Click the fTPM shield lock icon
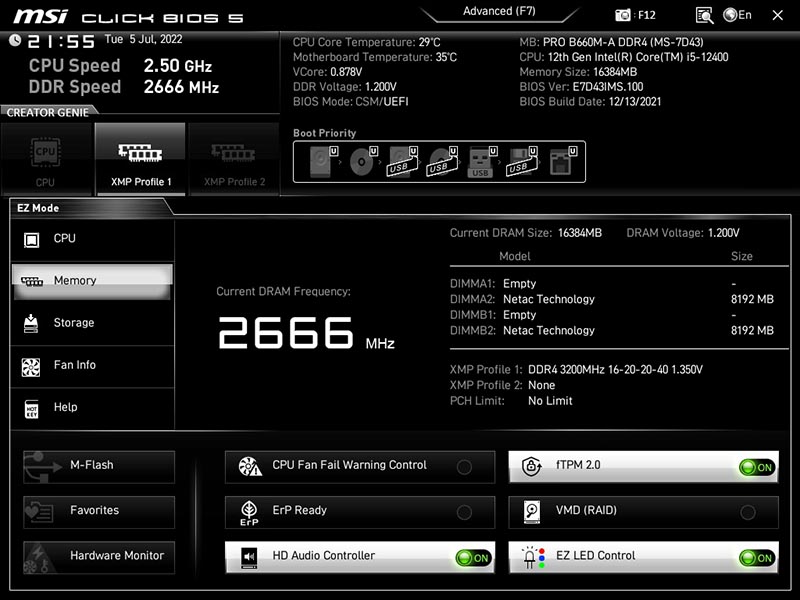The height and width of the screenshot is (600, 800). 532,466
